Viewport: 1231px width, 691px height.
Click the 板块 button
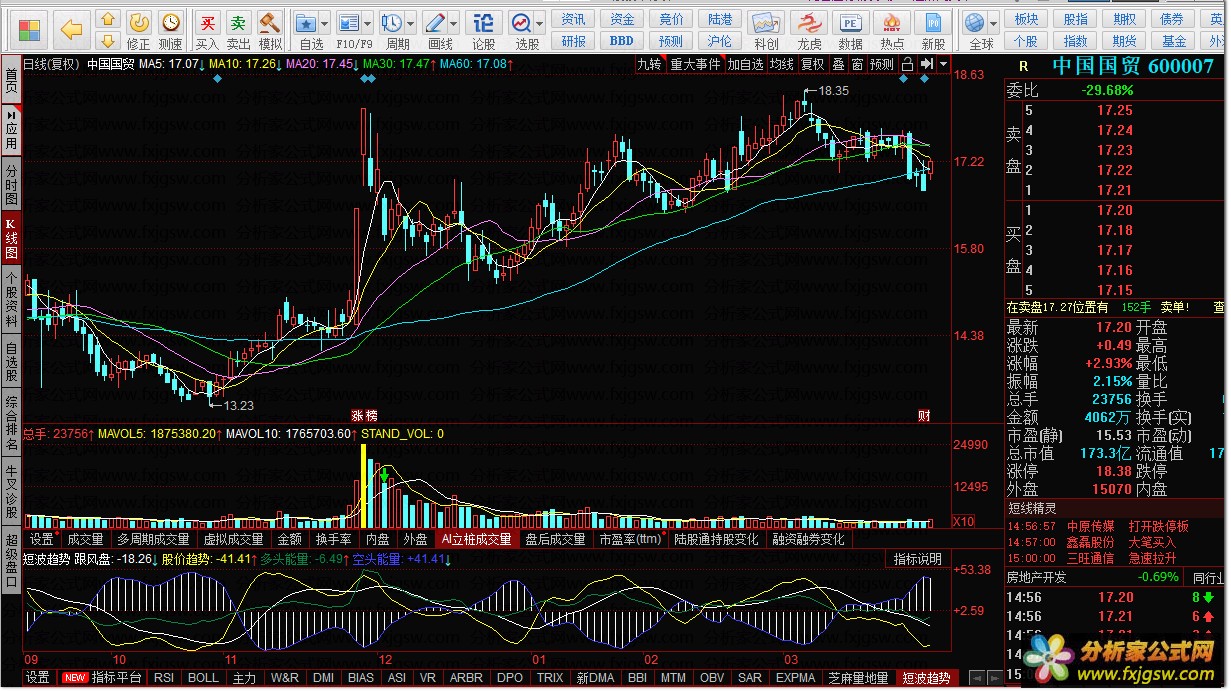1025,19
